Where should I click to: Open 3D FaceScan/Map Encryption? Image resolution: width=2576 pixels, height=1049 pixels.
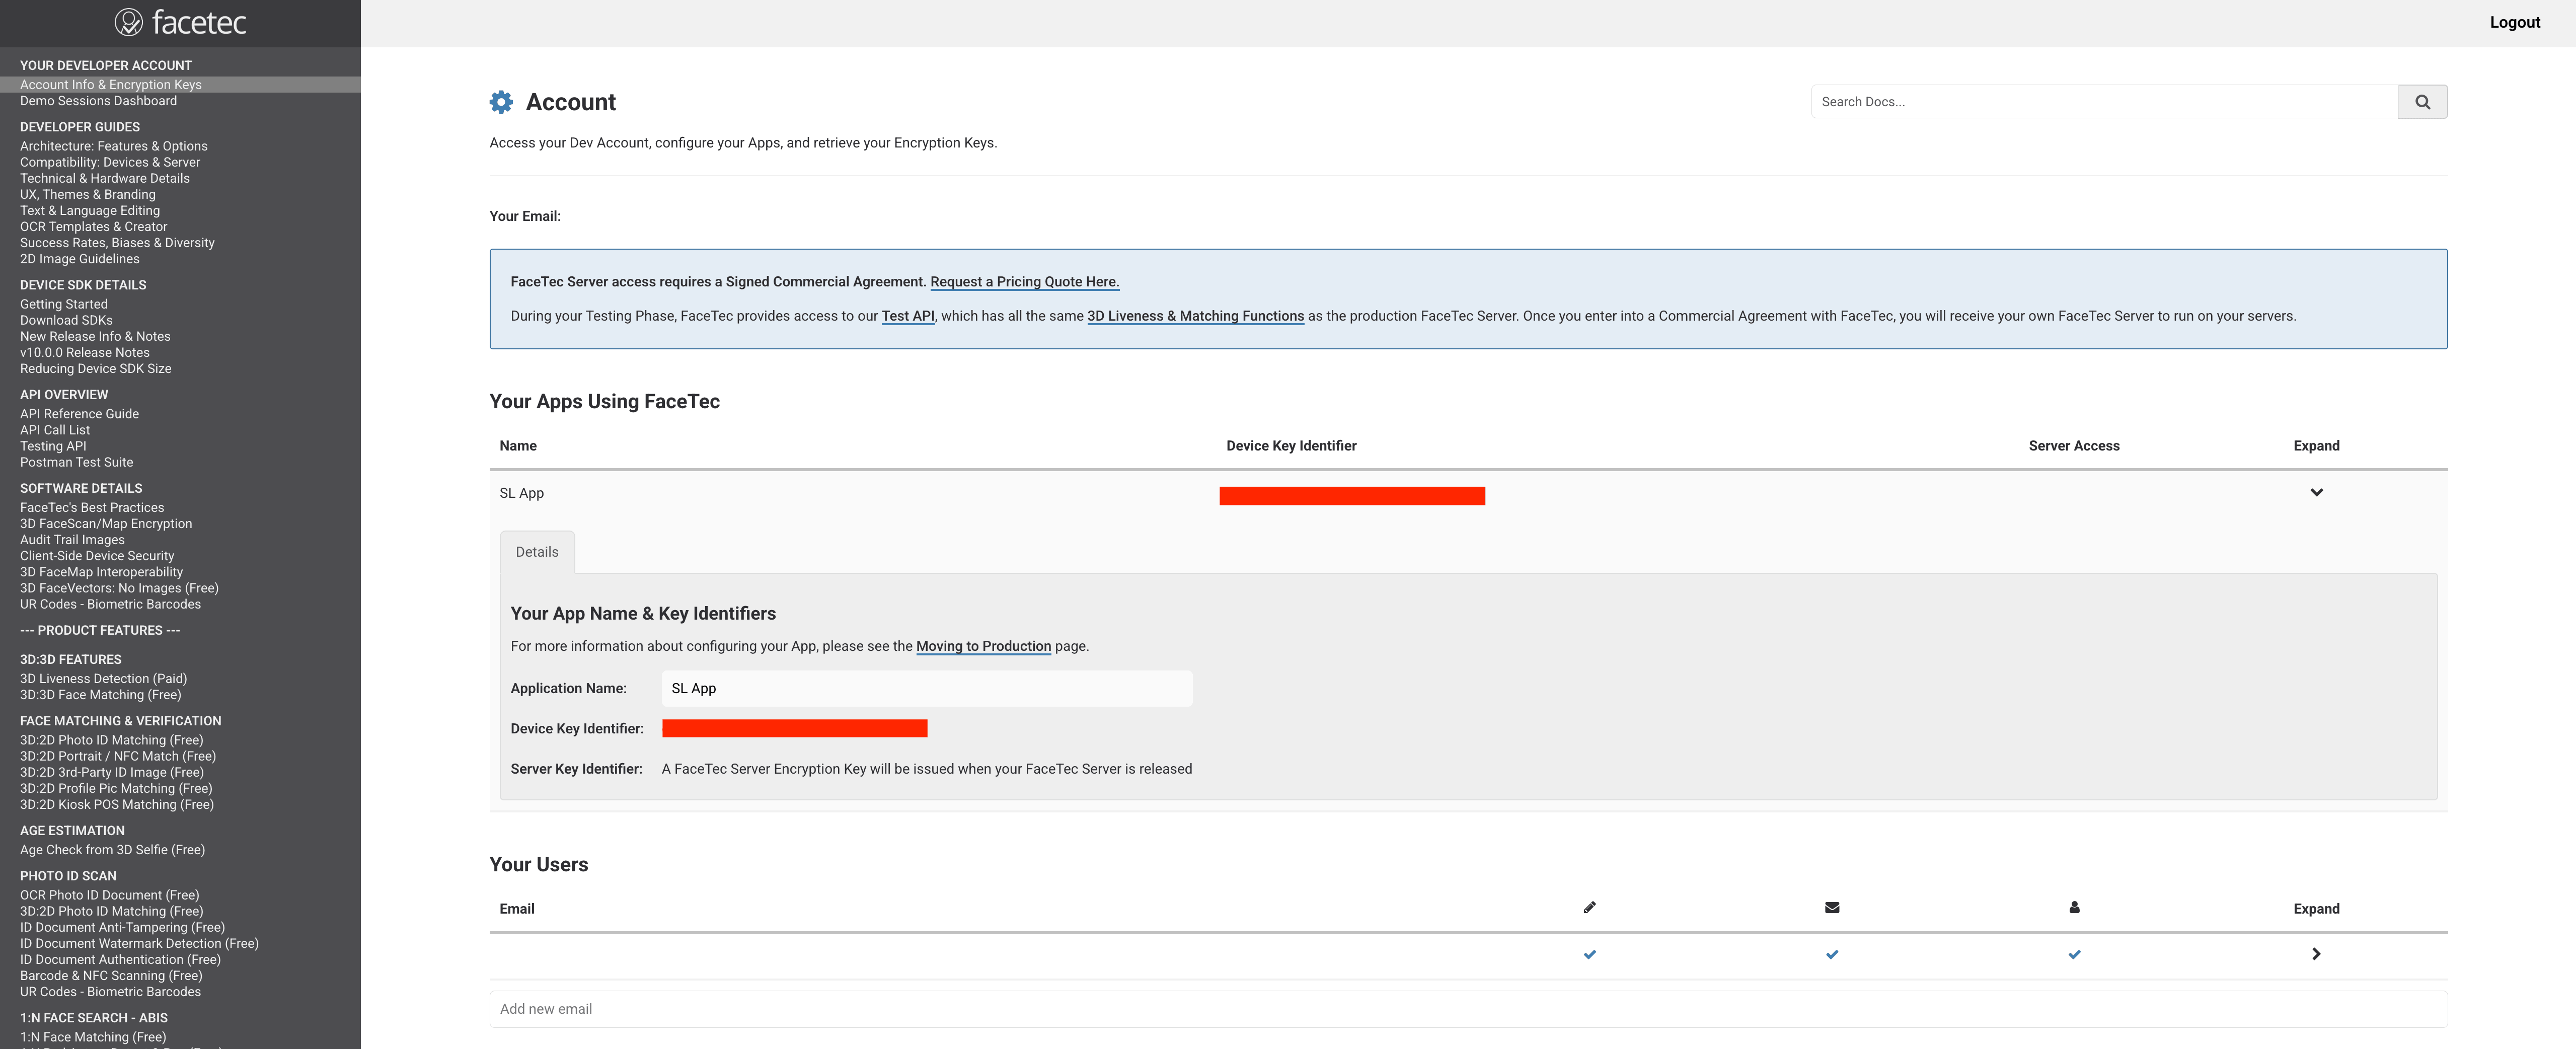click(x=106, y=524)
